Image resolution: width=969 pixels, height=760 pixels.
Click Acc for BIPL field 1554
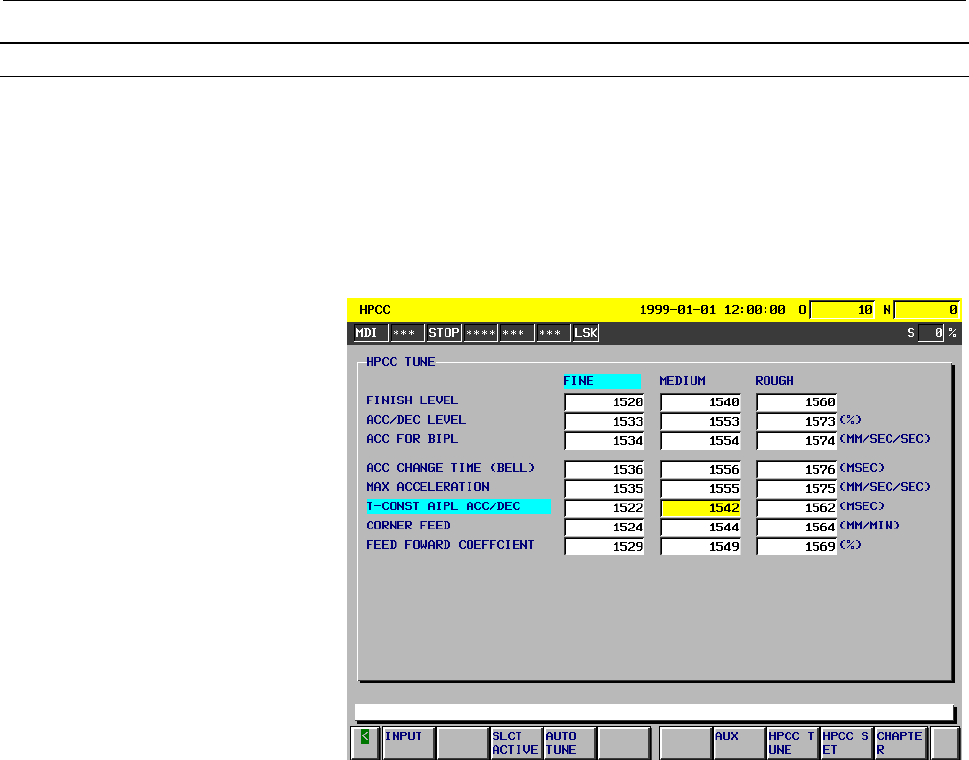(x=700, y=441)
